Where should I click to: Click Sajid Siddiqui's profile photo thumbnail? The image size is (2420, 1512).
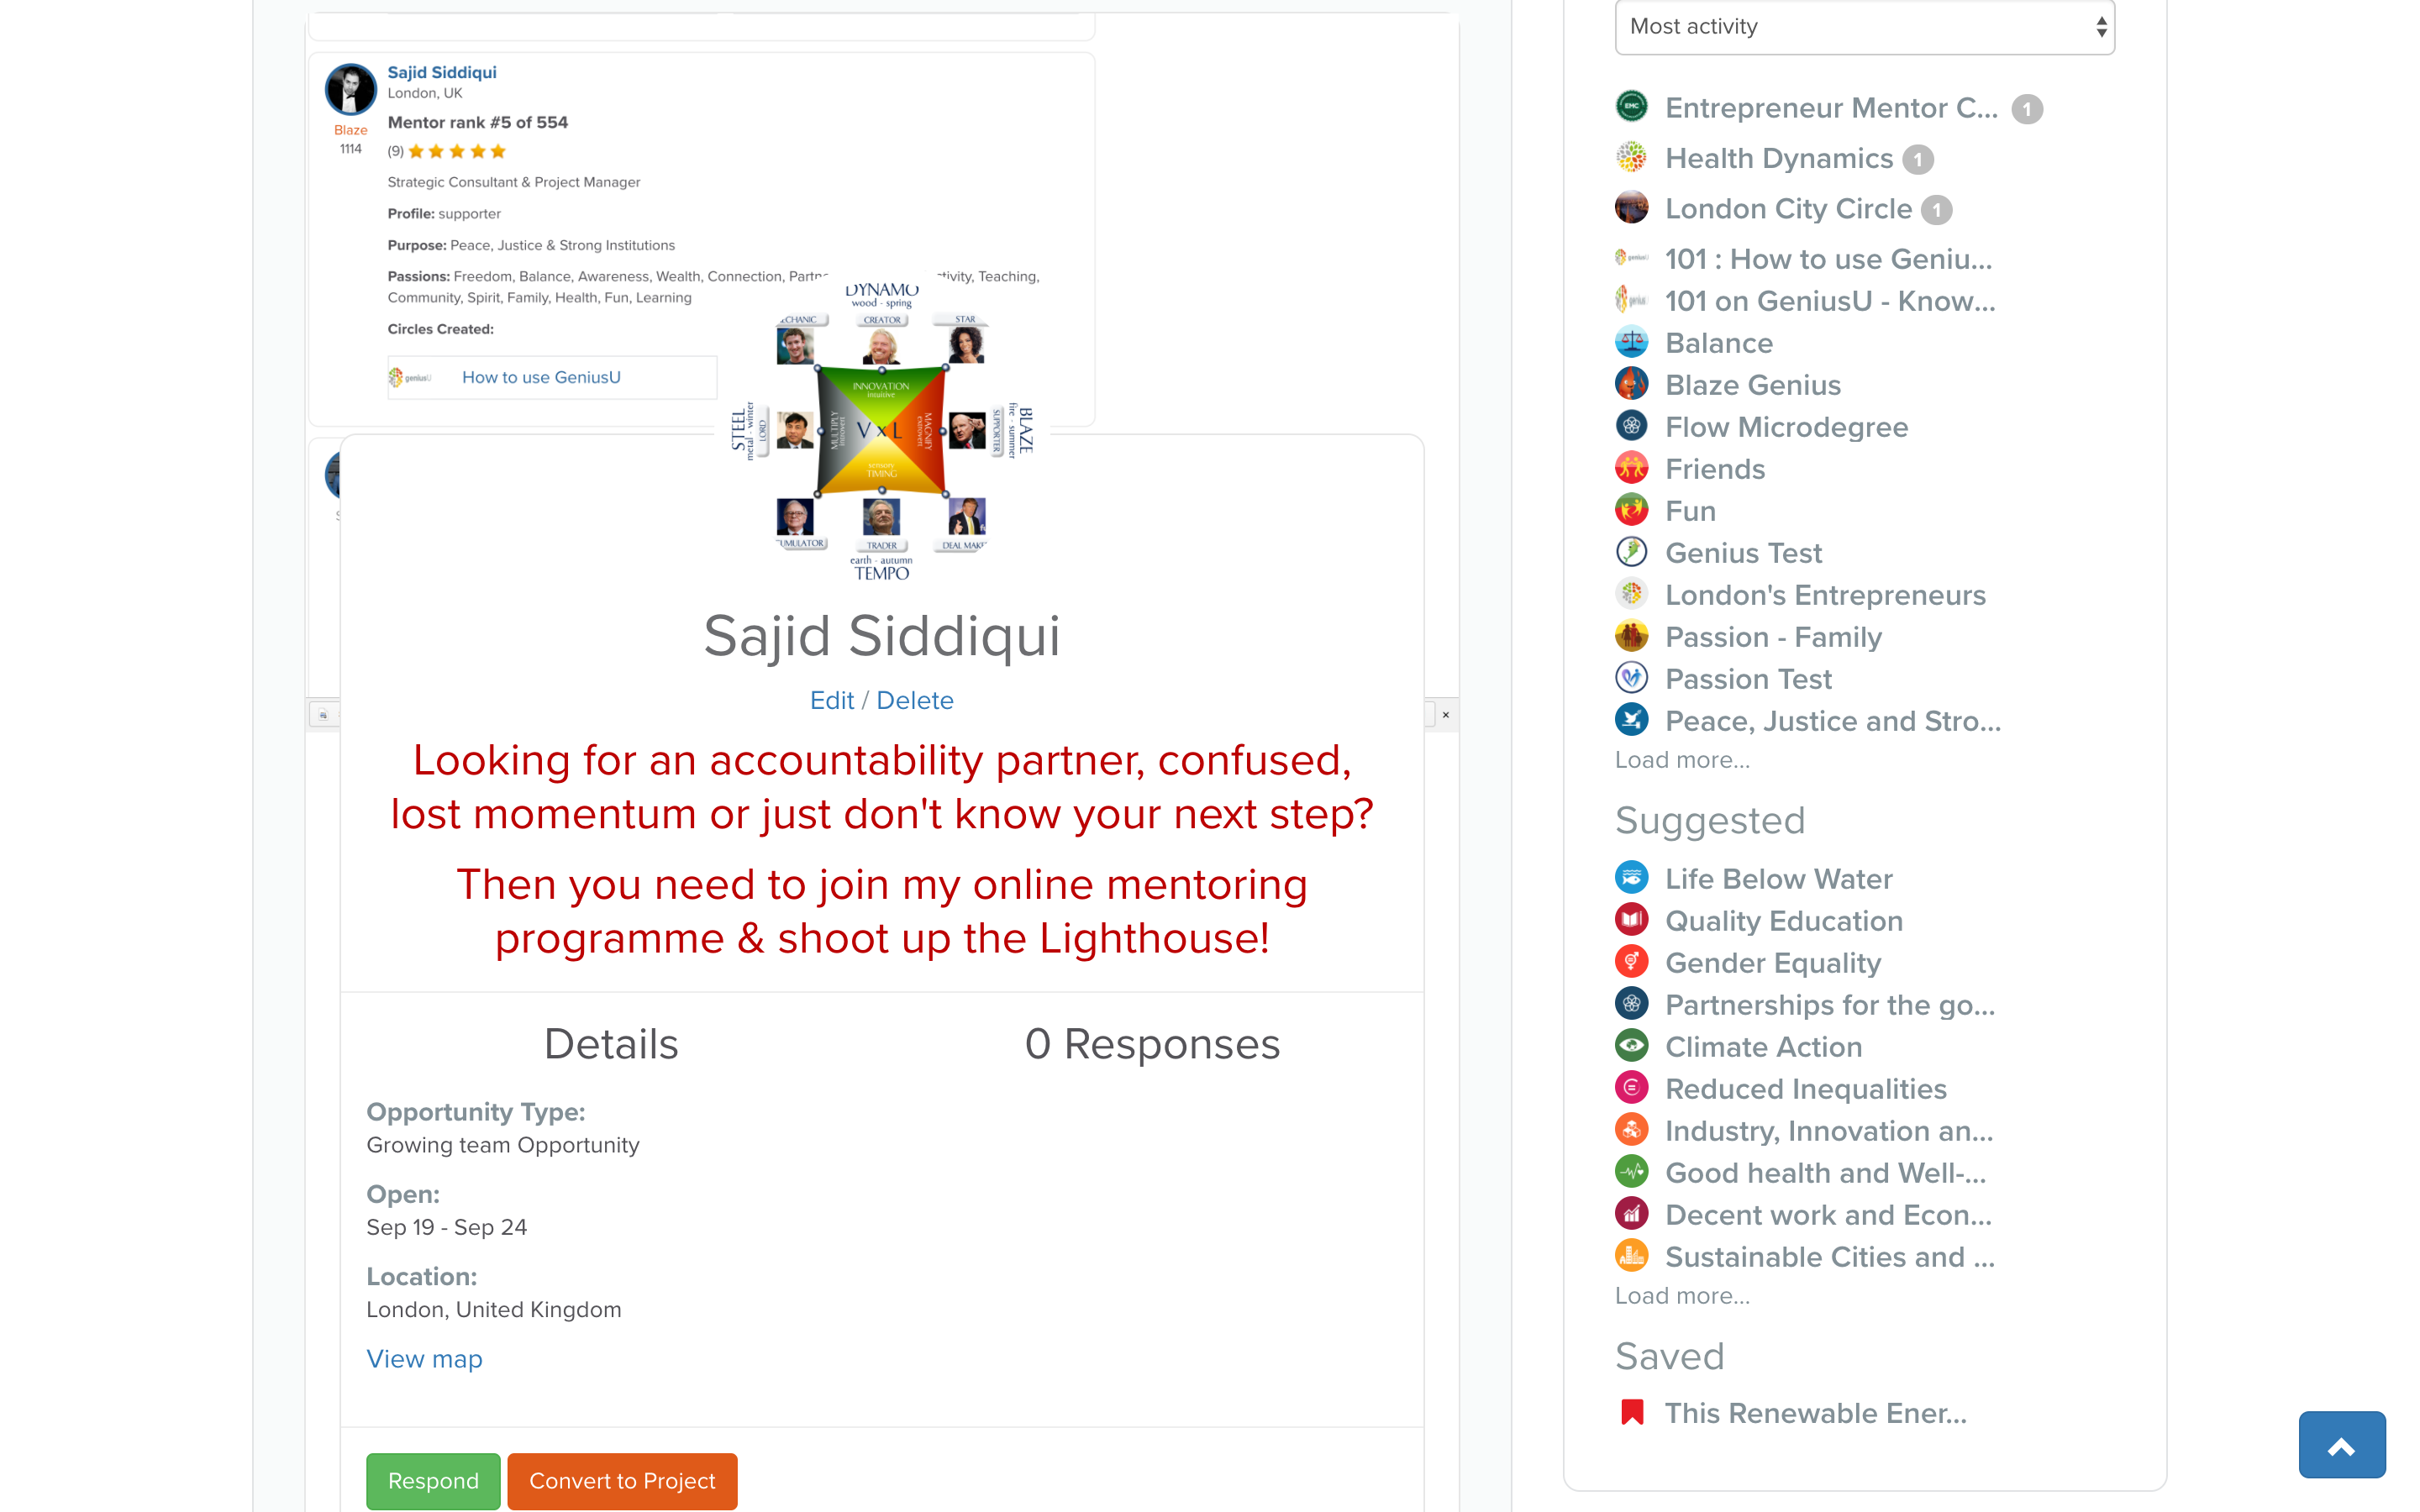pyautogui.click(x=350, y=90)
